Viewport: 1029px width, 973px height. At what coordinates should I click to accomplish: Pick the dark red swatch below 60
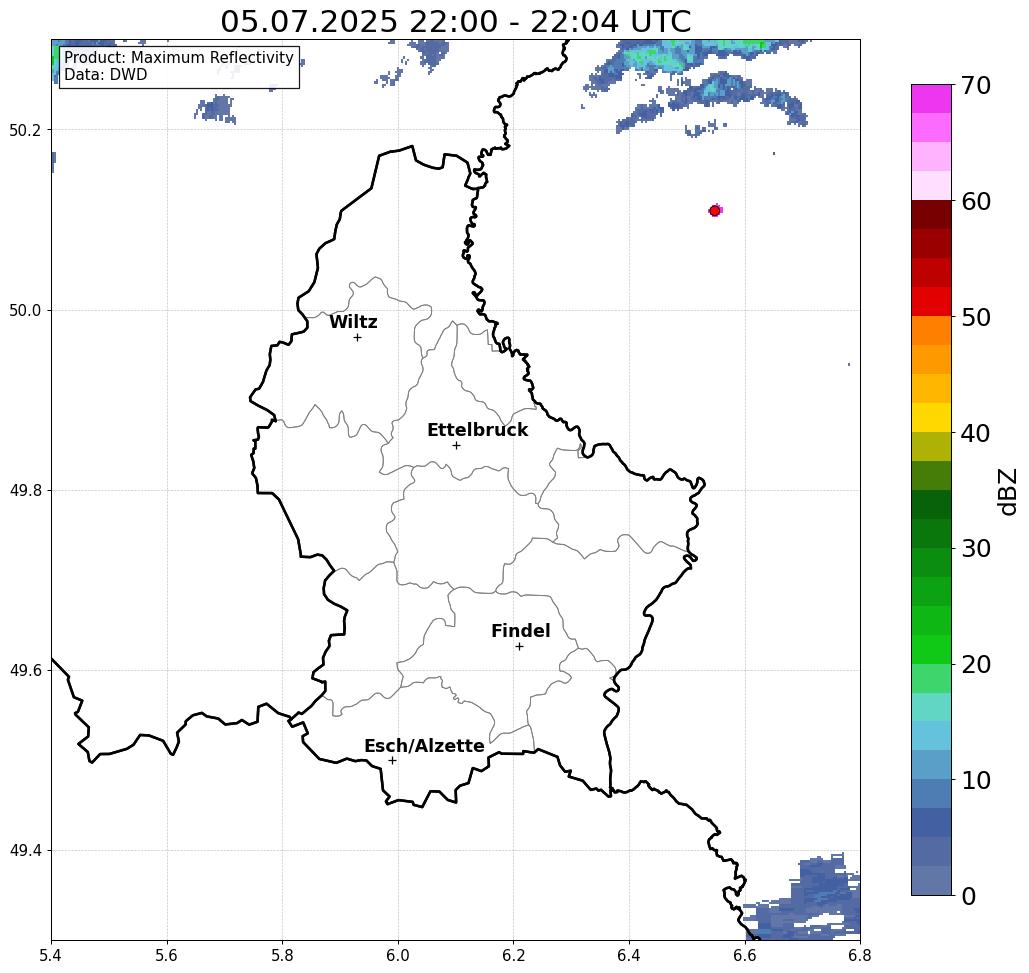[931, 215]
